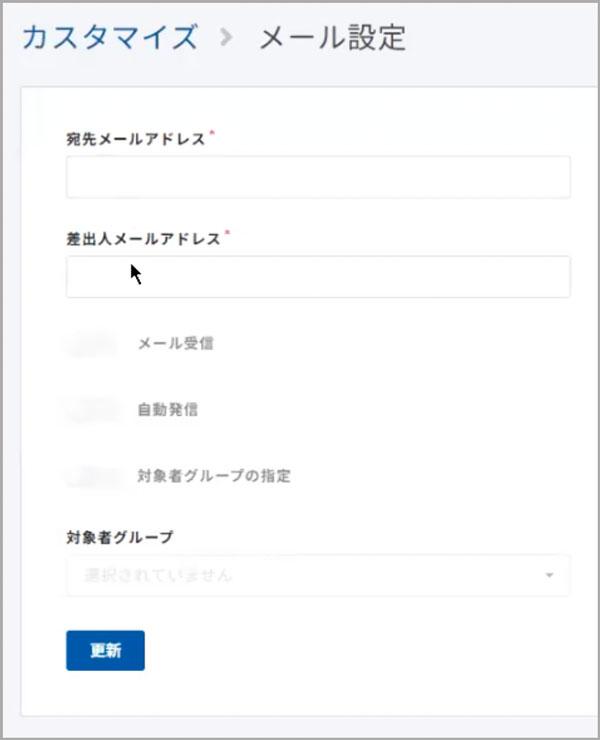
Task: Click the 宛先メールアドレス field label
Action: pyautogui.click(x=135, y=140)
